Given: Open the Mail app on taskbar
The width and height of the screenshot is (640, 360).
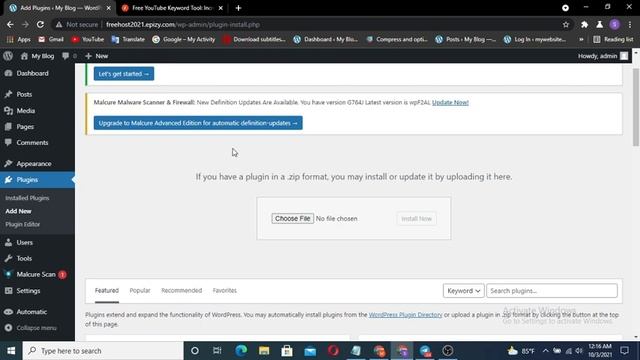Looking at the screenshot, I should tap(310, 351).
